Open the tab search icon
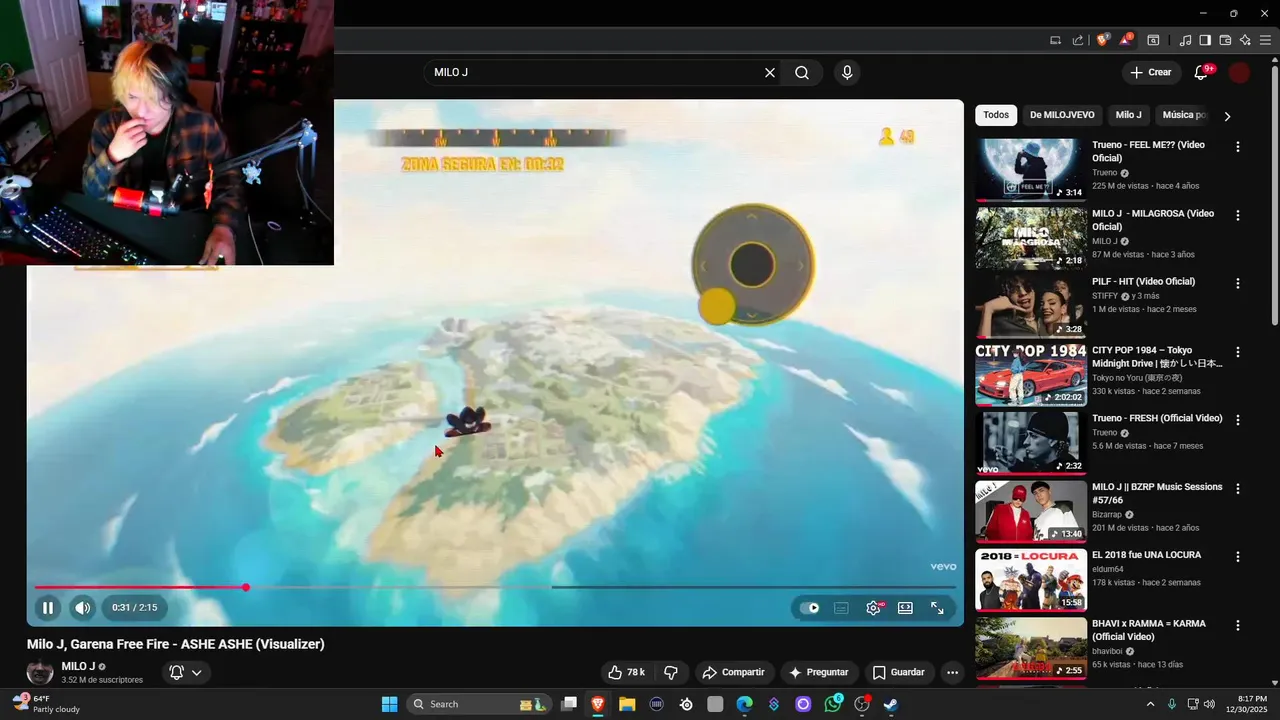 (1153, 40)
